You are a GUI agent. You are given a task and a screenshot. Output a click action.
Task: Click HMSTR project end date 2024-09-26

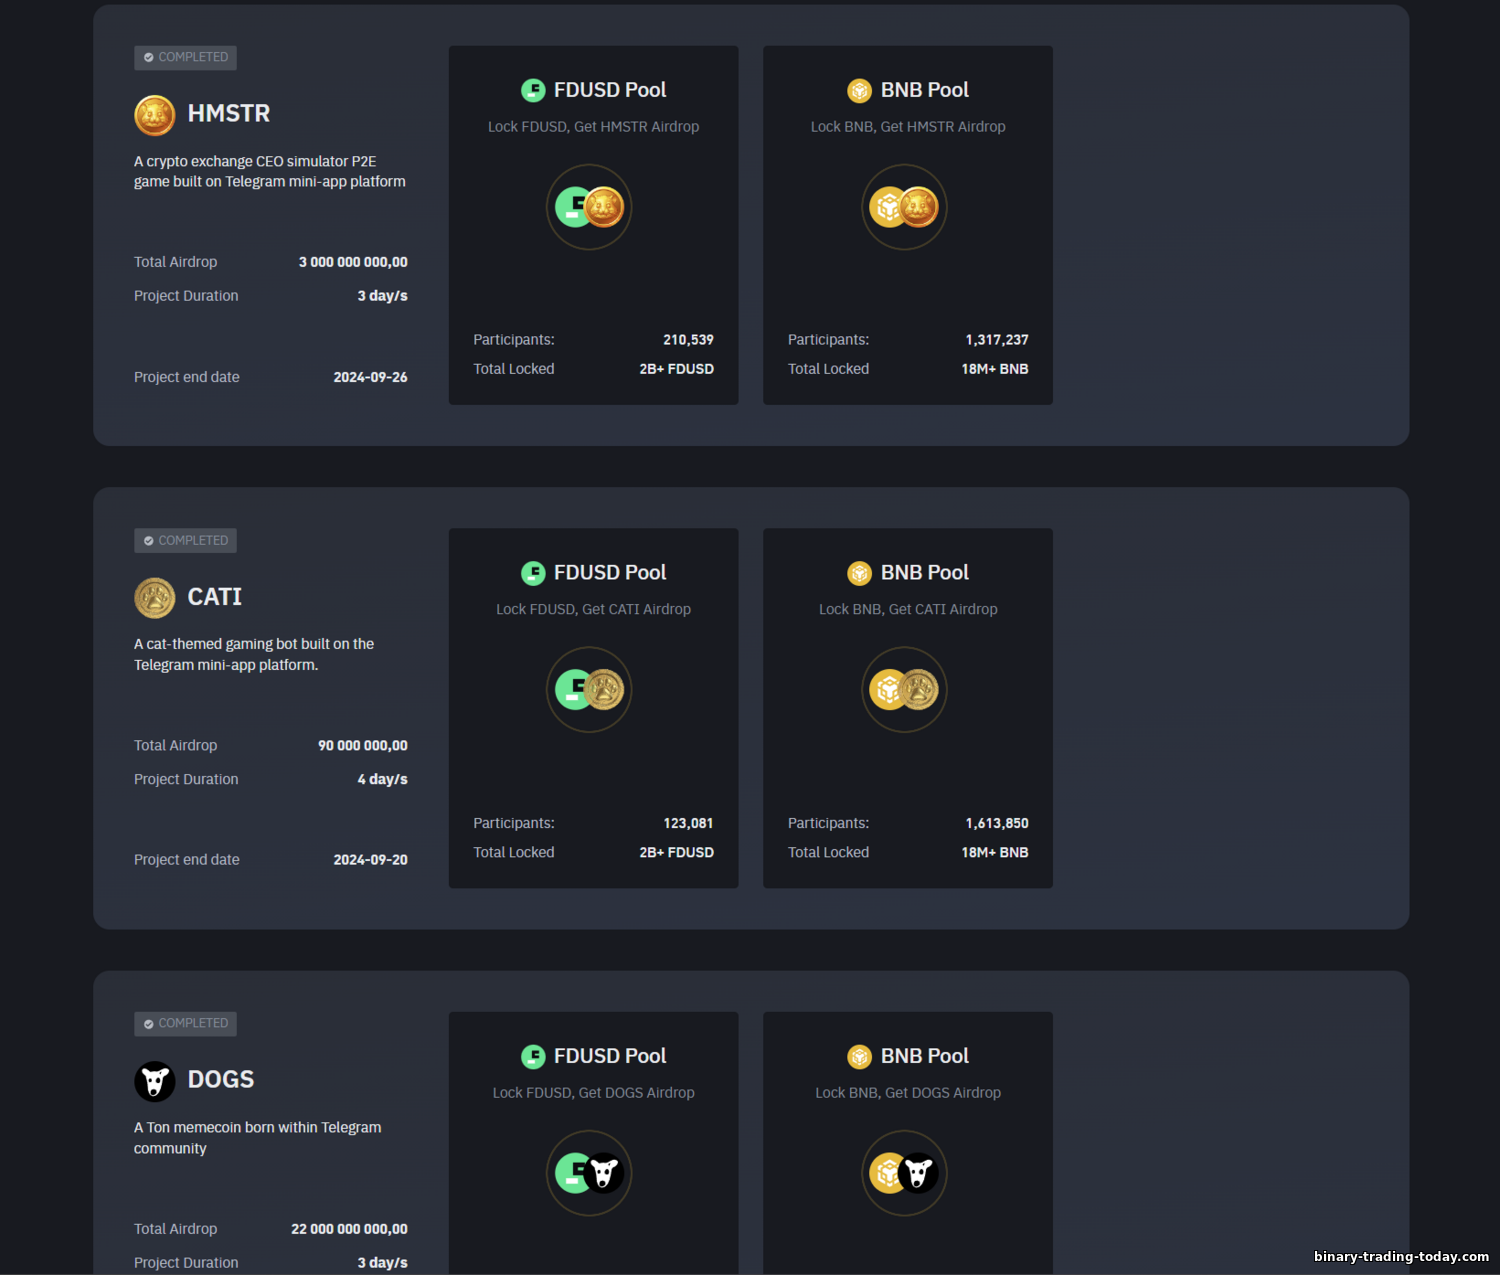[370, 378]
